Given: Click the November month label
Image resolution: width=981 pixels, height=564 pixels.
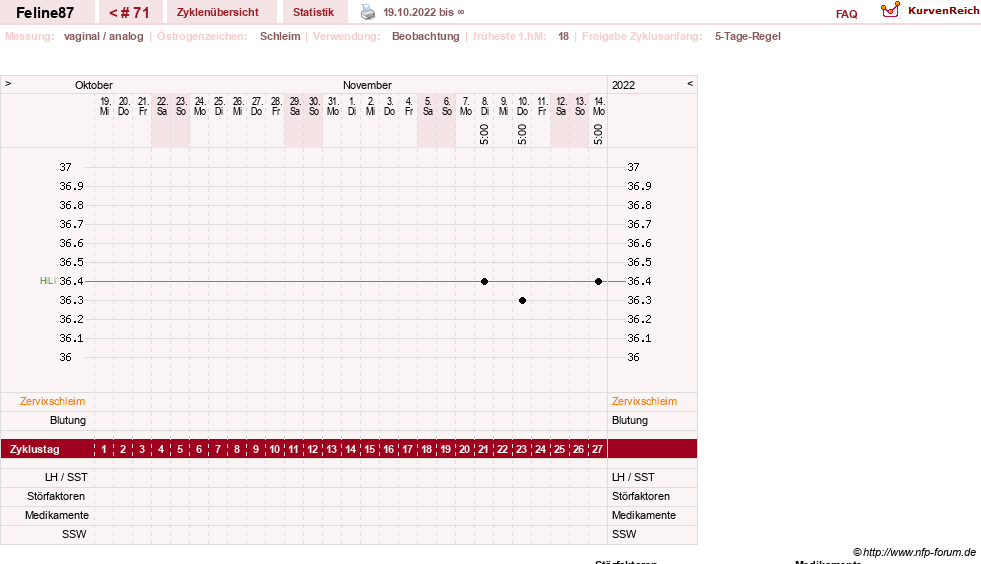Looking at the screenshot, I should coord(367,85).
